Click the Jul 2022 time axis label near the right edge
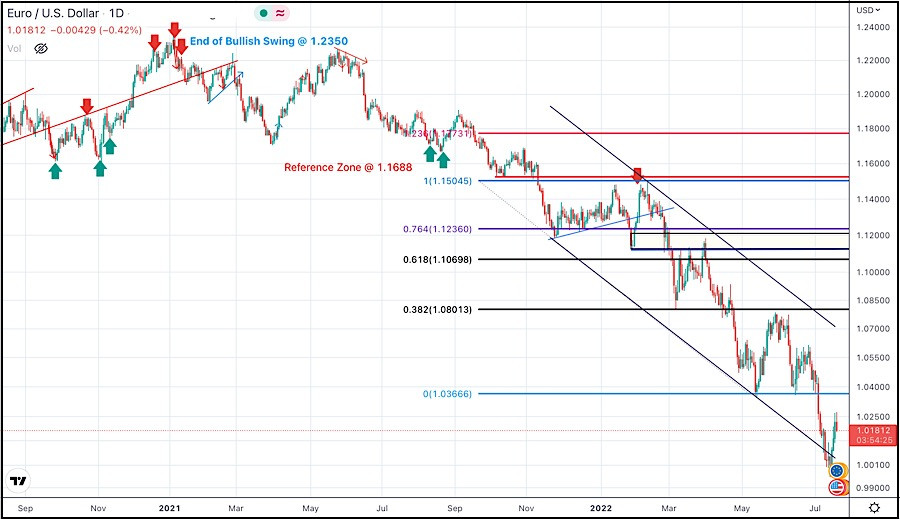 (x=815, y=508)
